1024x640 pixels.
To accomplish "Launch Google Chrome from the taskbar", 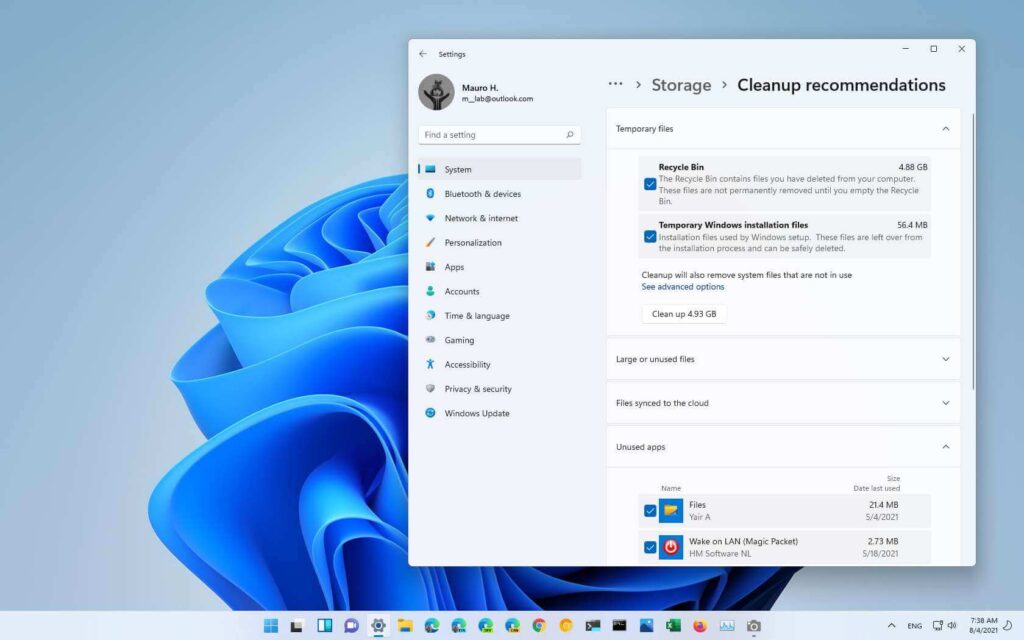I will click(x=539, y=626).
